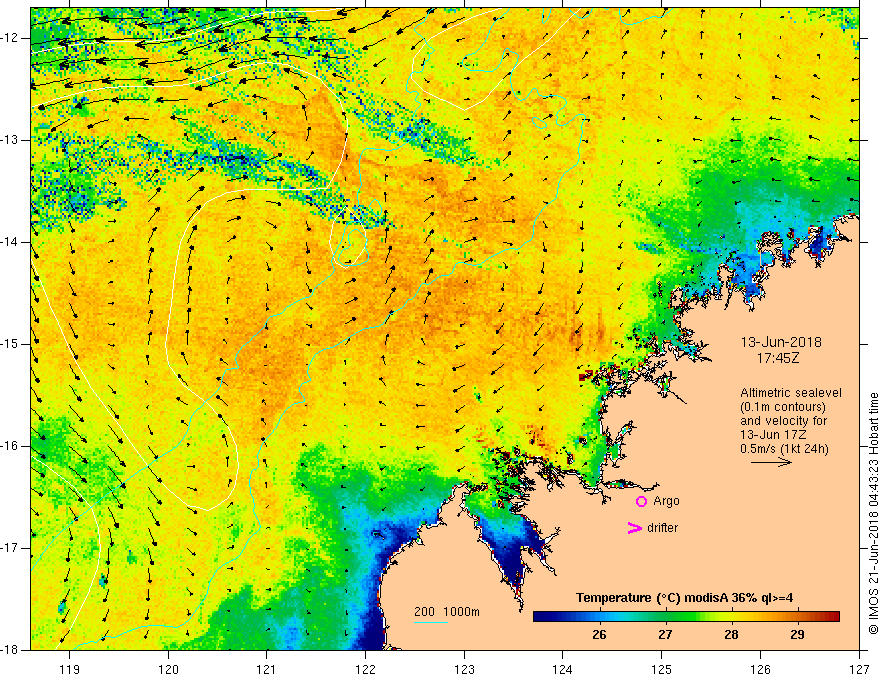880x680 pixels.
Task: Click the '124' longitude axis label
Action: 563,669
